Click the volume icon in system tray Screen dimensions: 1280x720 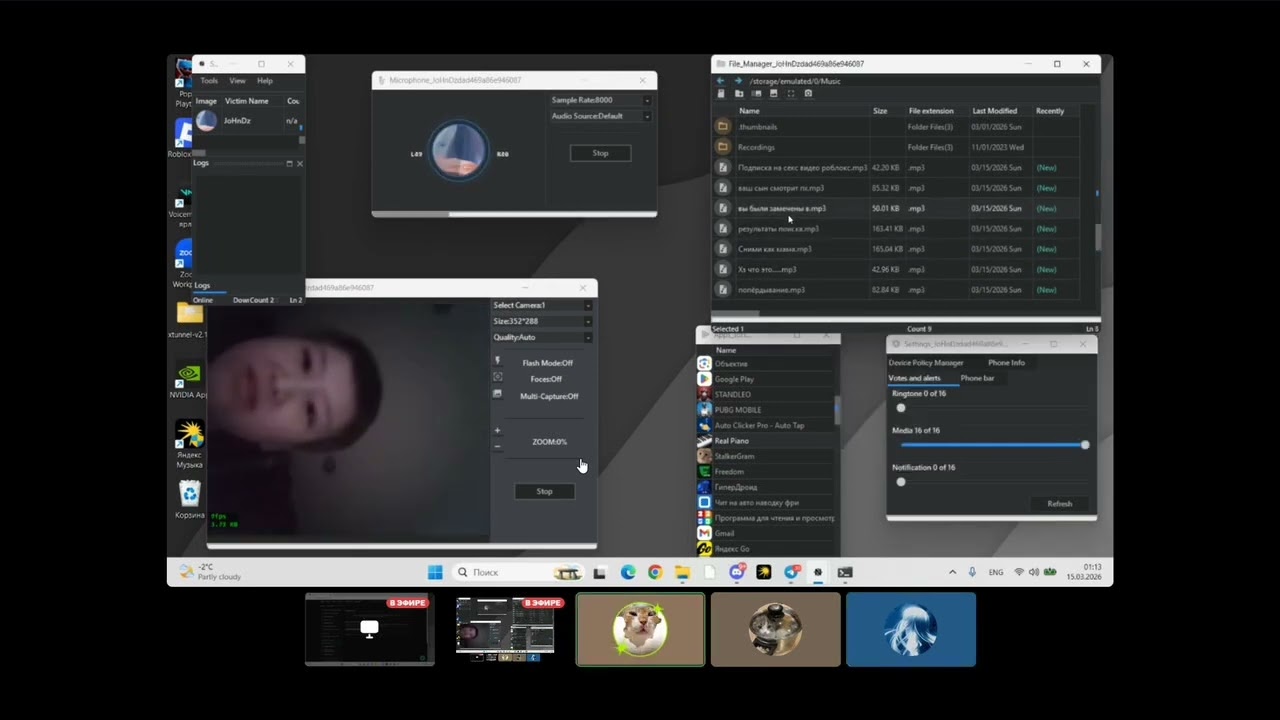pyautogui.click(x=1034, y=572)
